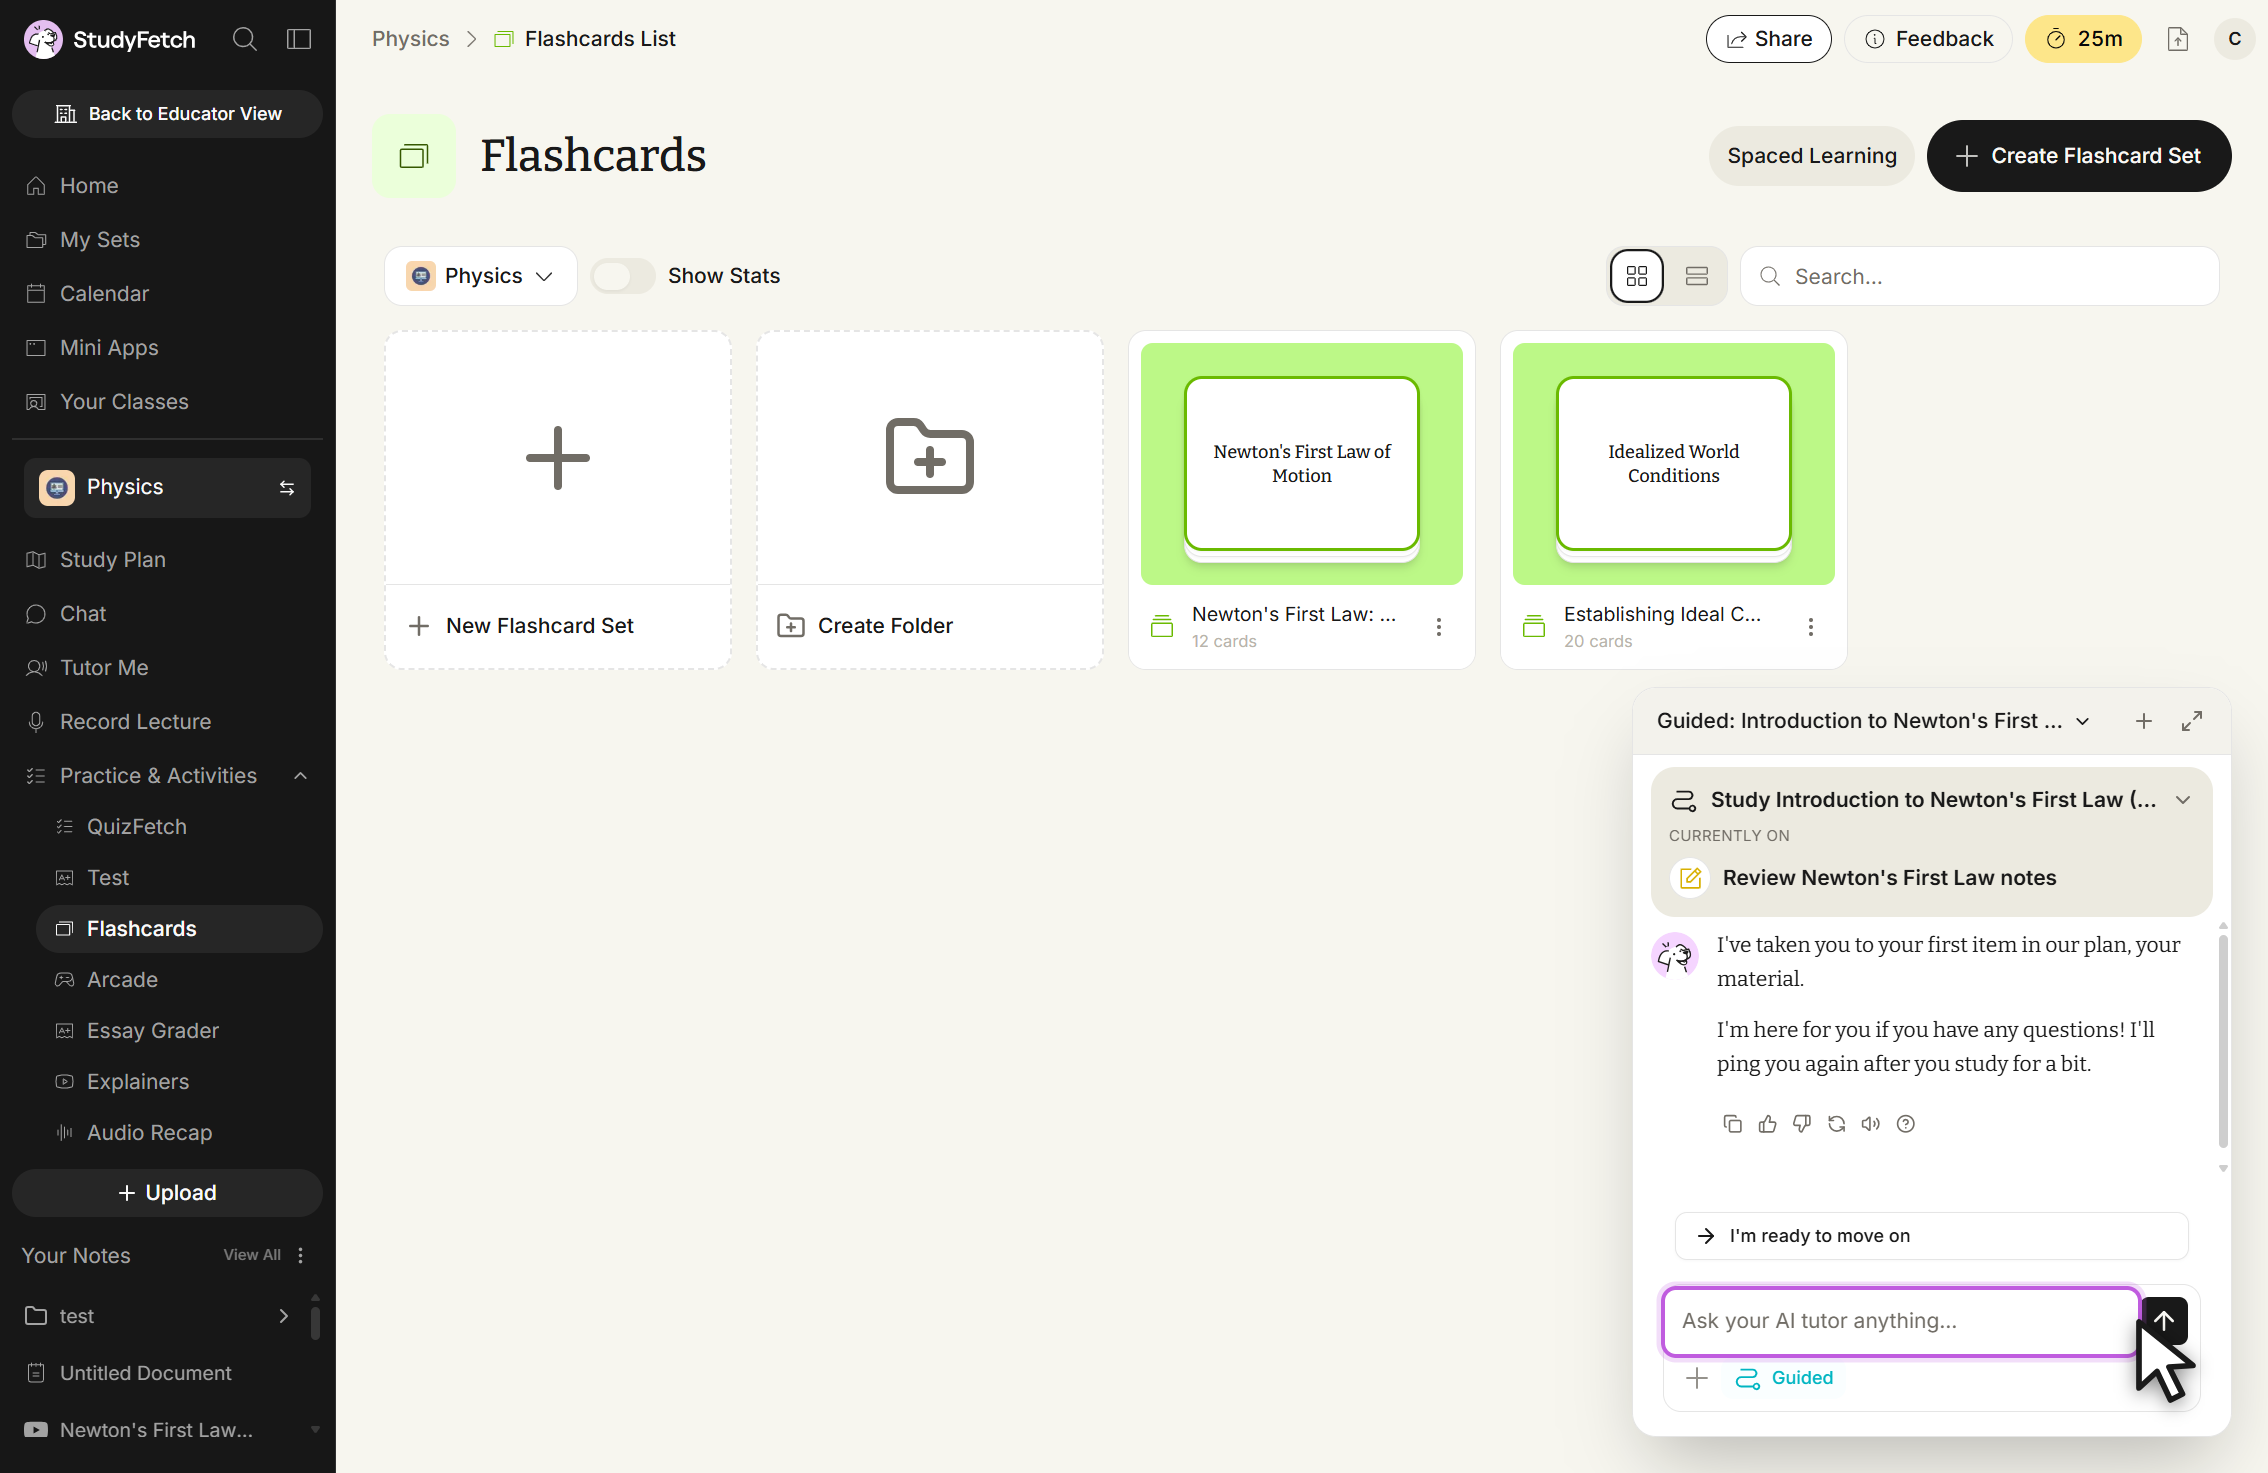Start new chat with plus icon
Image resolution: width=2268 pixels, height=1473 pixels.
[x=2144, y=721]
